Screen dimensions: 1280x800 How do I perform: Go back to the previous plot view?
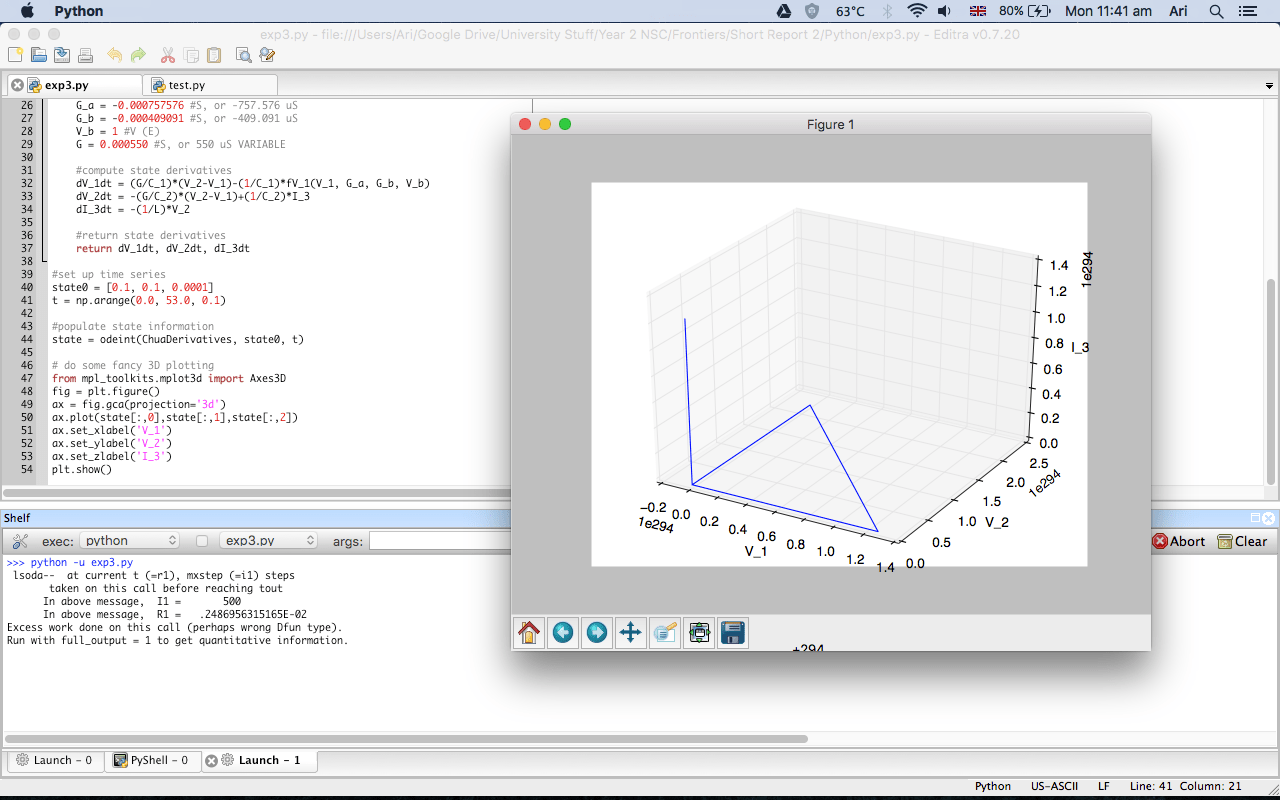pos(563,632)
